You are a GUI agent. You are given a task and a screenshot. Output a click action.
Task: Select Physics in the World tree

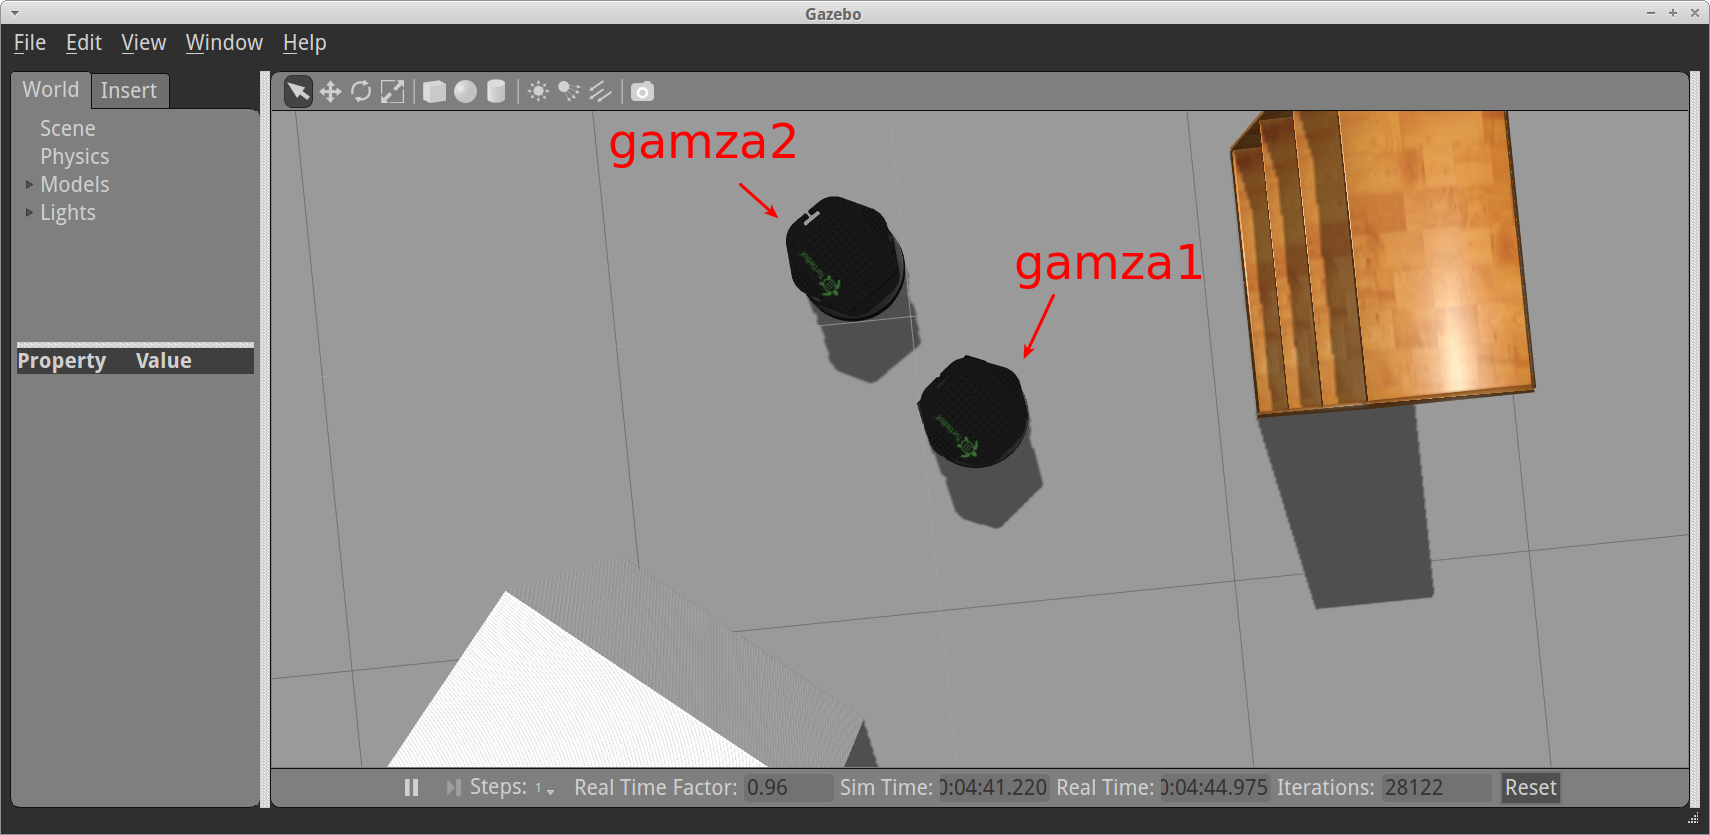75,157
